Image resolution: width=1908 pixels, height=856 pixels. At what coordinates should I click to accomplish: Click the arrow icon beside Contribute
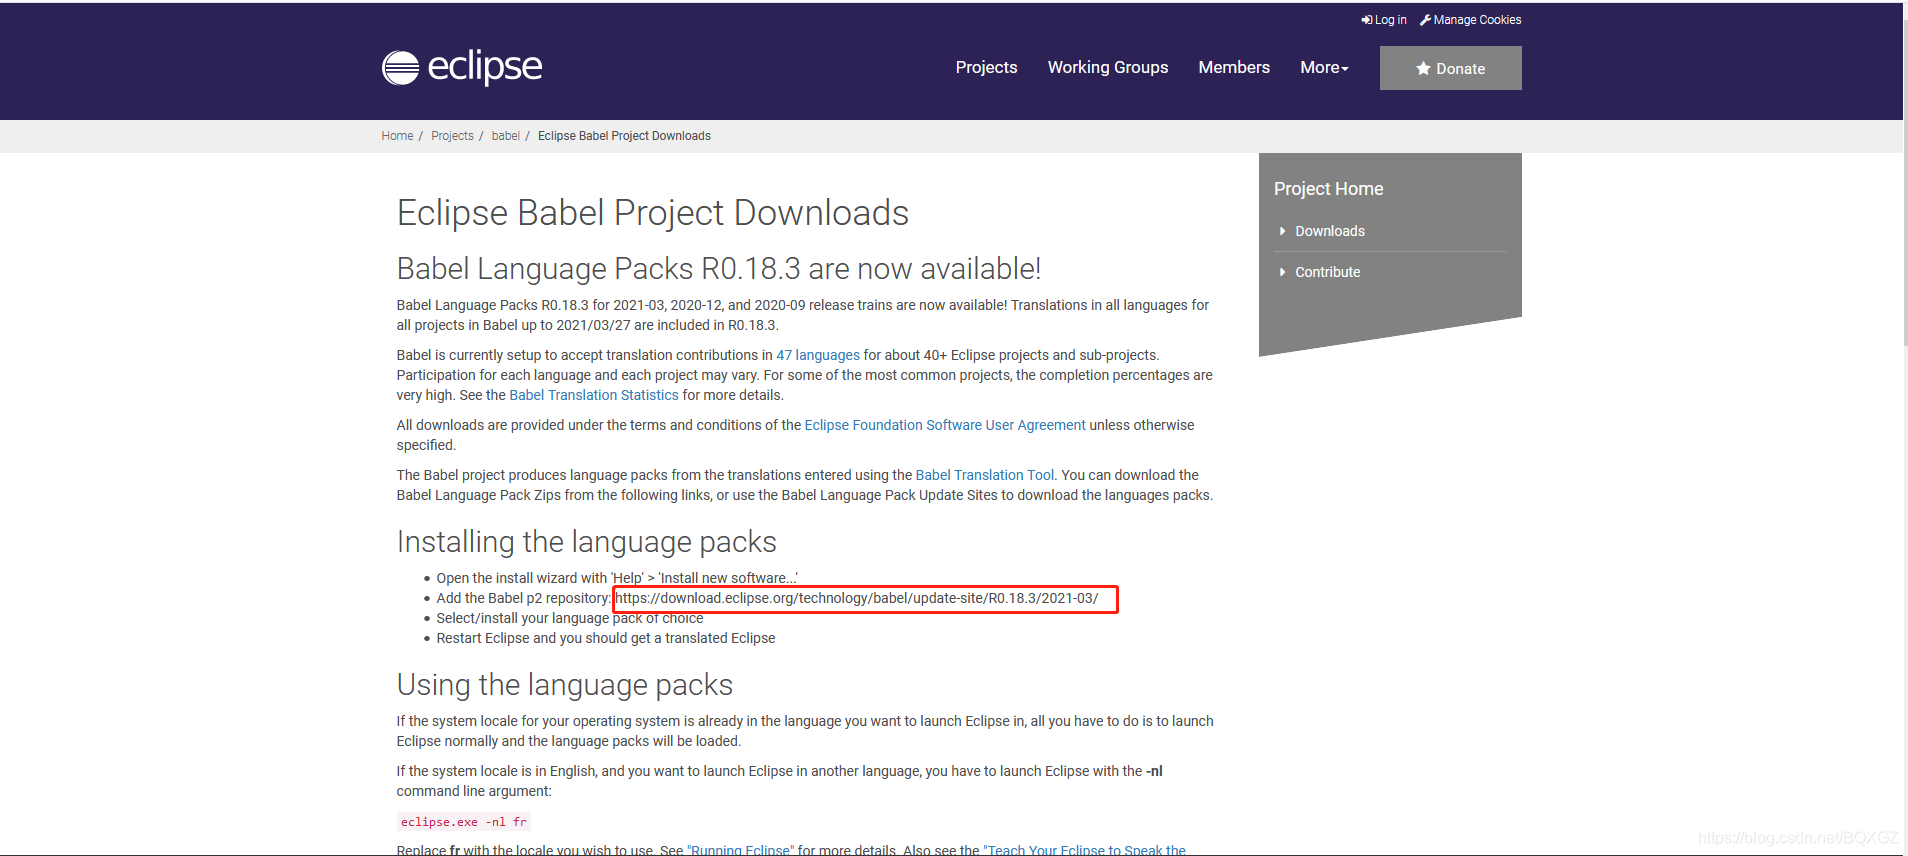pyautogui.click(x=1282, y=272)
